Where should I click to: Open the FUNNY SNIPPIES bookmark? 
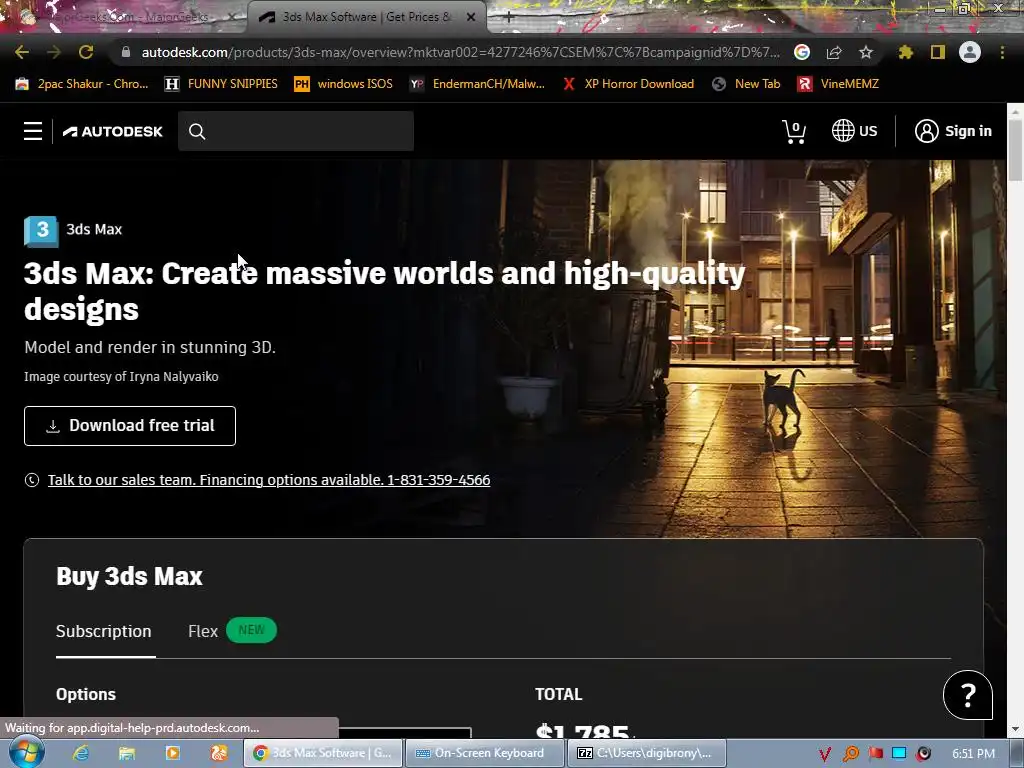point(221,84)
